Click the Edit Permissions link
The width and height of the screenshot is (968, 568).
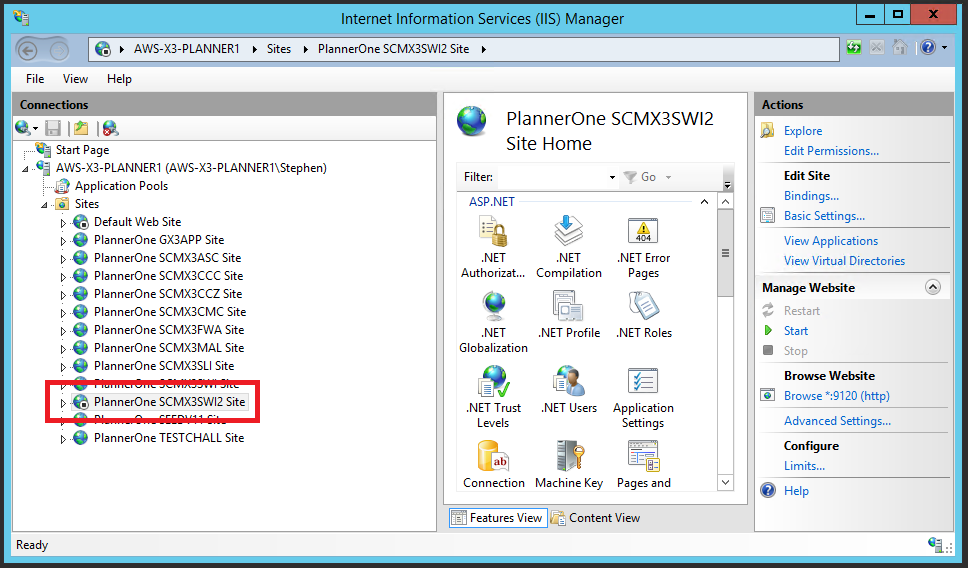point(831,151)
